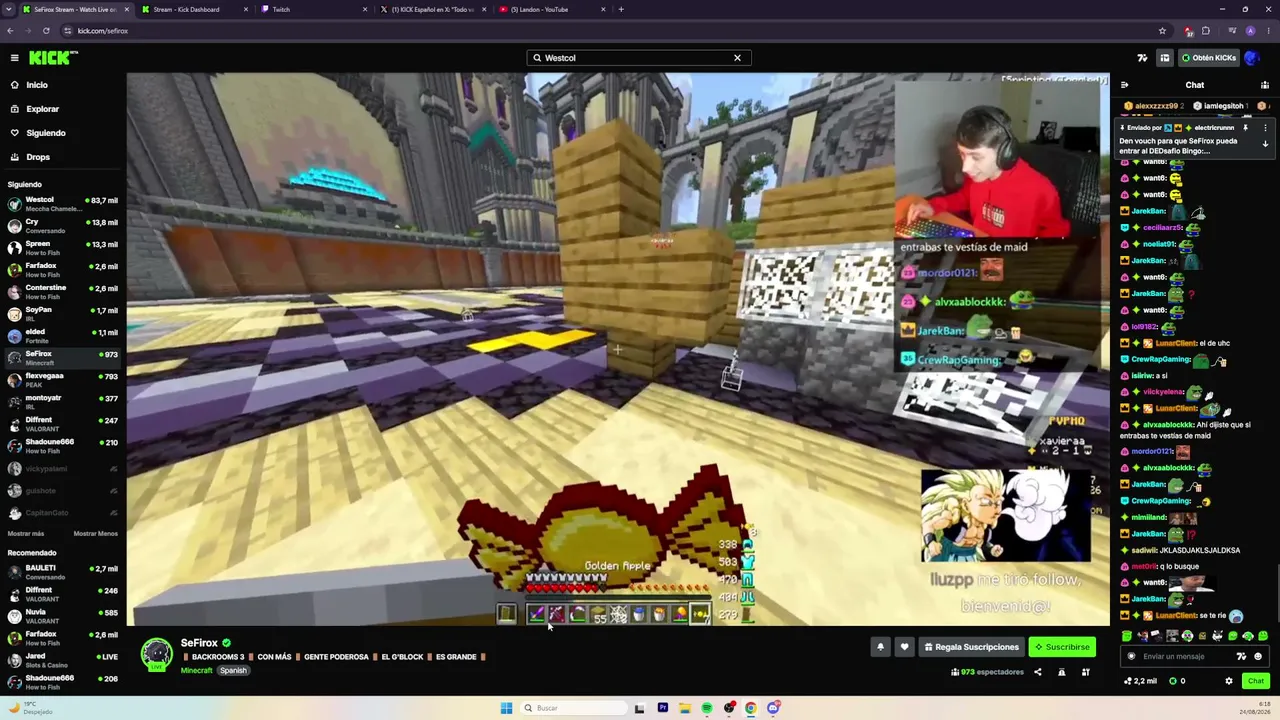The image size is (1280, 720).
Task: Open Drops in sidebar
Action: coord(63,157)
